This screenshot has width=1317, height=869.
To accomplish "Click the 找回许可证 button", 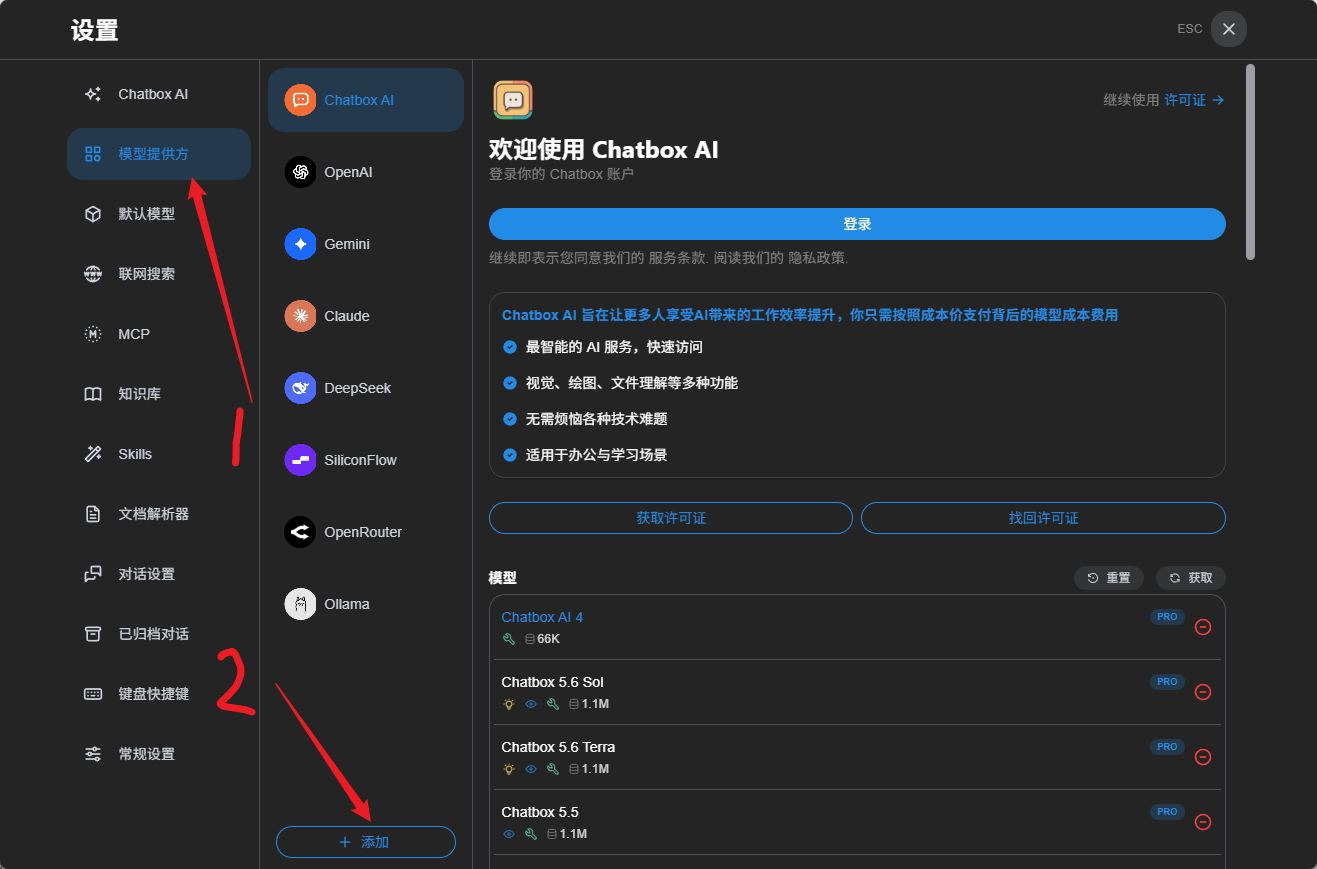I will pos(1043,518).
